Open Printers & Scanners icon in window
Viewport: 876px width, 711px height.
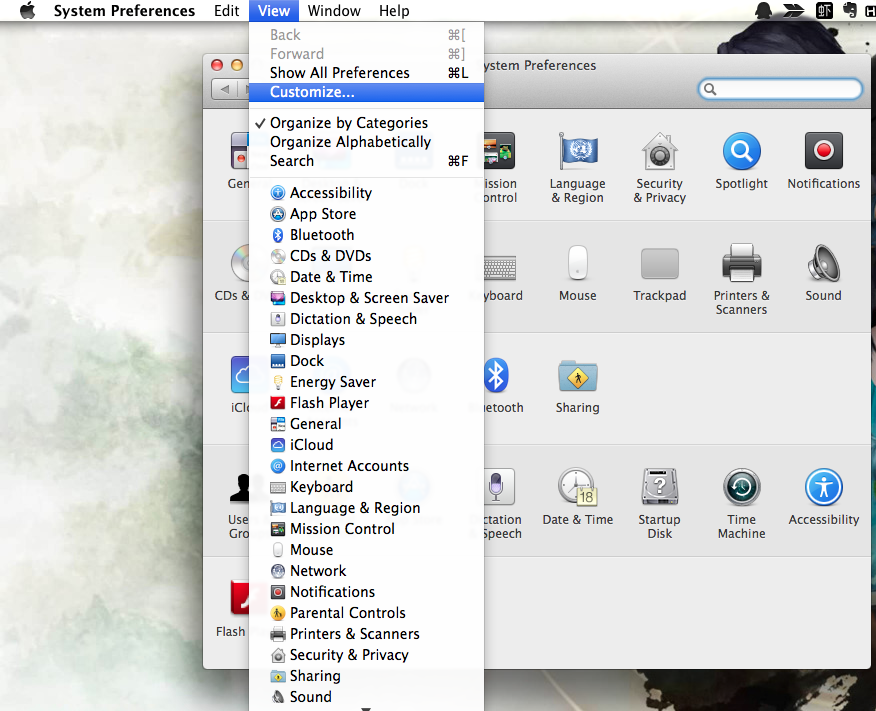(x=741, y=263)
